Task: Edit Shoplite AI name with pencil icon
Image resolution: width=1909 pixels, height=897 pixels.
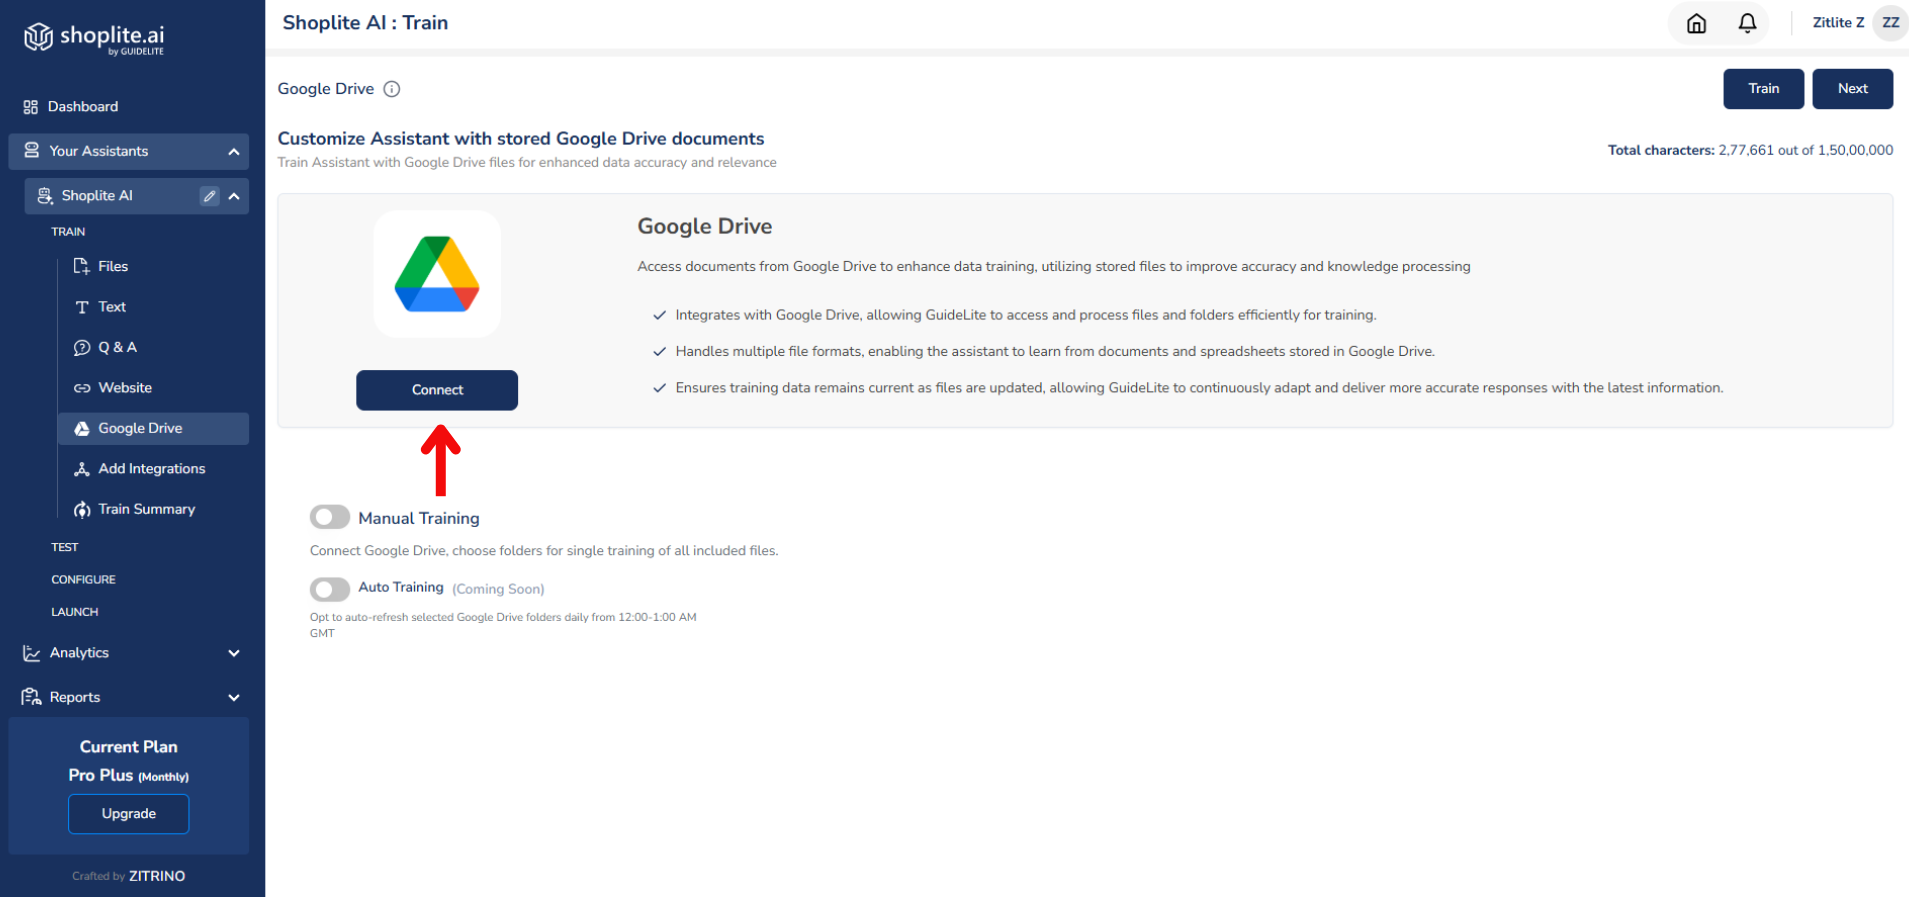Action: point(209,196)
